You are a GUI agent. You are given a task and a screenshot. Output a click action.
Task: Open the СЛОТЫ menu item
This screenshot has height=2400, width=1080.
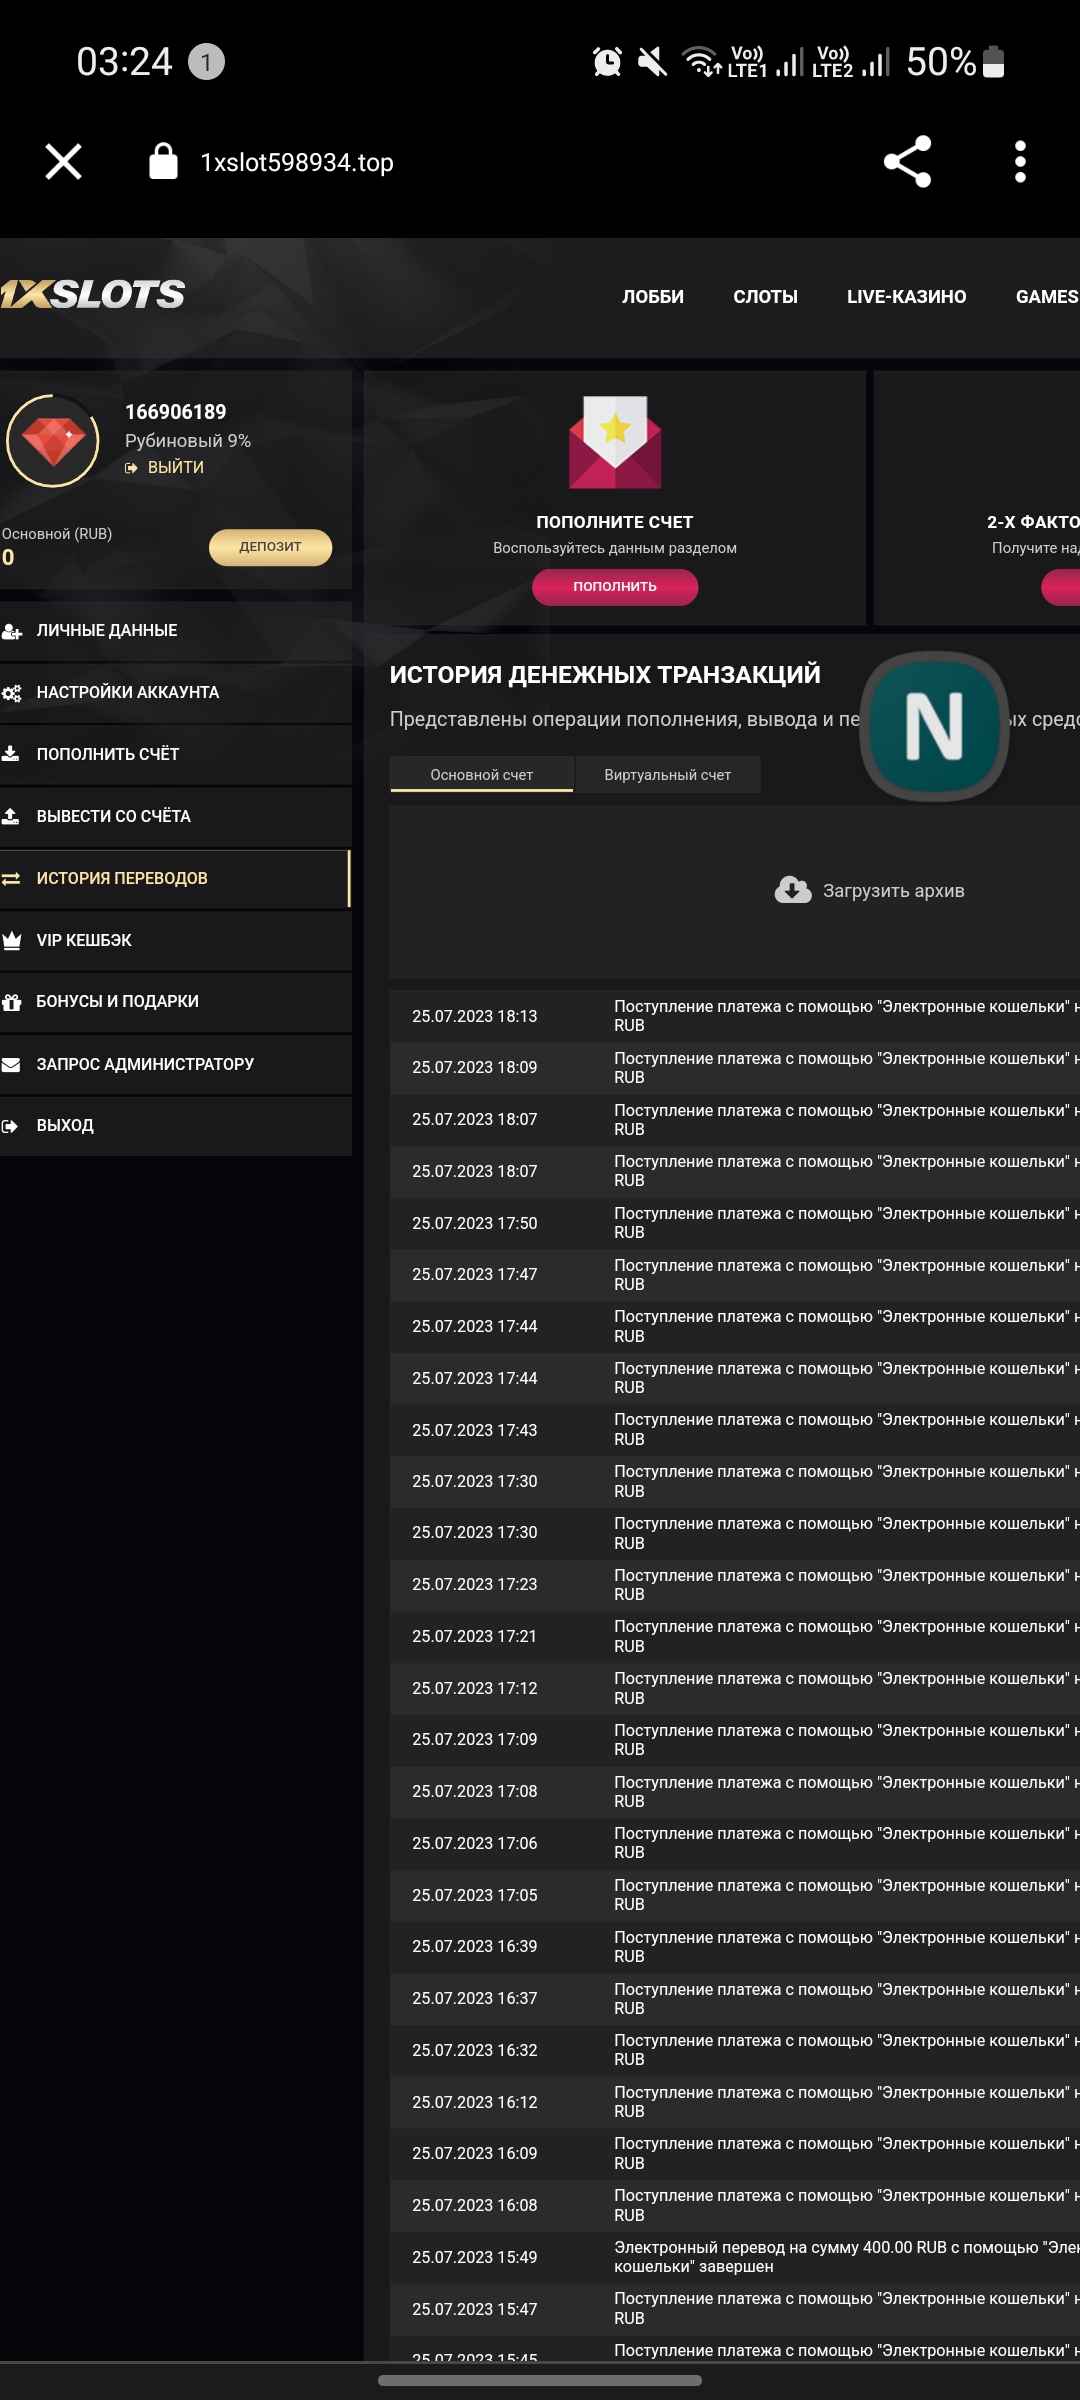765,297
